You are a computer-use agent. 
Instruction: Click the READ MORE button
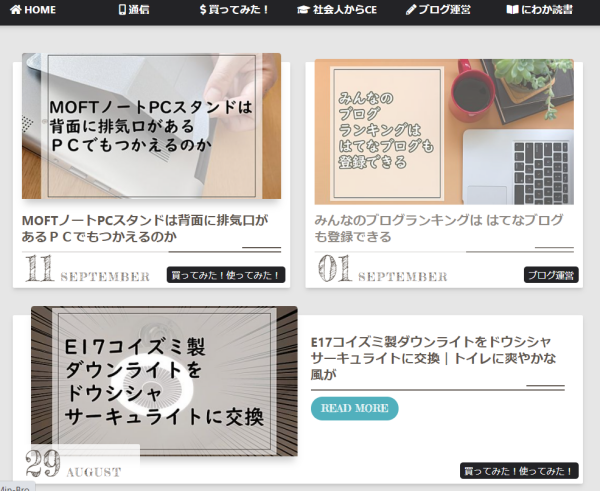(x=355, y=408)
